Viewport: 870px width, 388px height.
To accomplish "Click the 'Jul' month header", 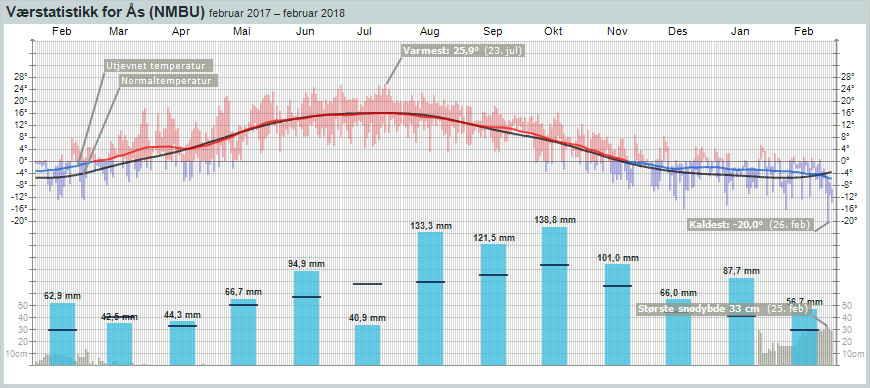I will [364, 32].
